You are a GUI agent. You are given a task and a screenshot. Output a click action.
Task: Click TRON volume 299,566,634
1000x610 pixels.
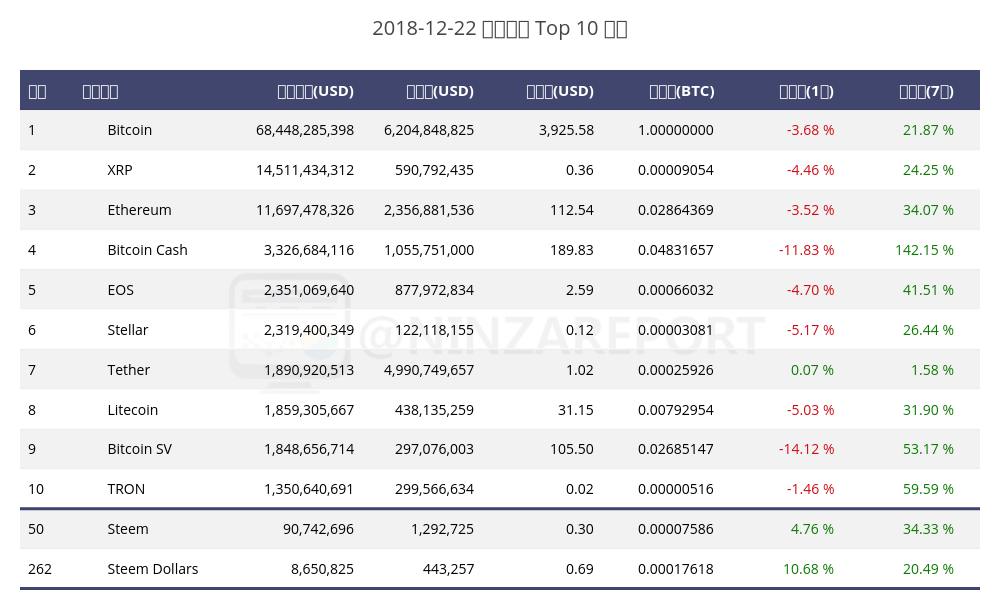(x=434, y=489)
